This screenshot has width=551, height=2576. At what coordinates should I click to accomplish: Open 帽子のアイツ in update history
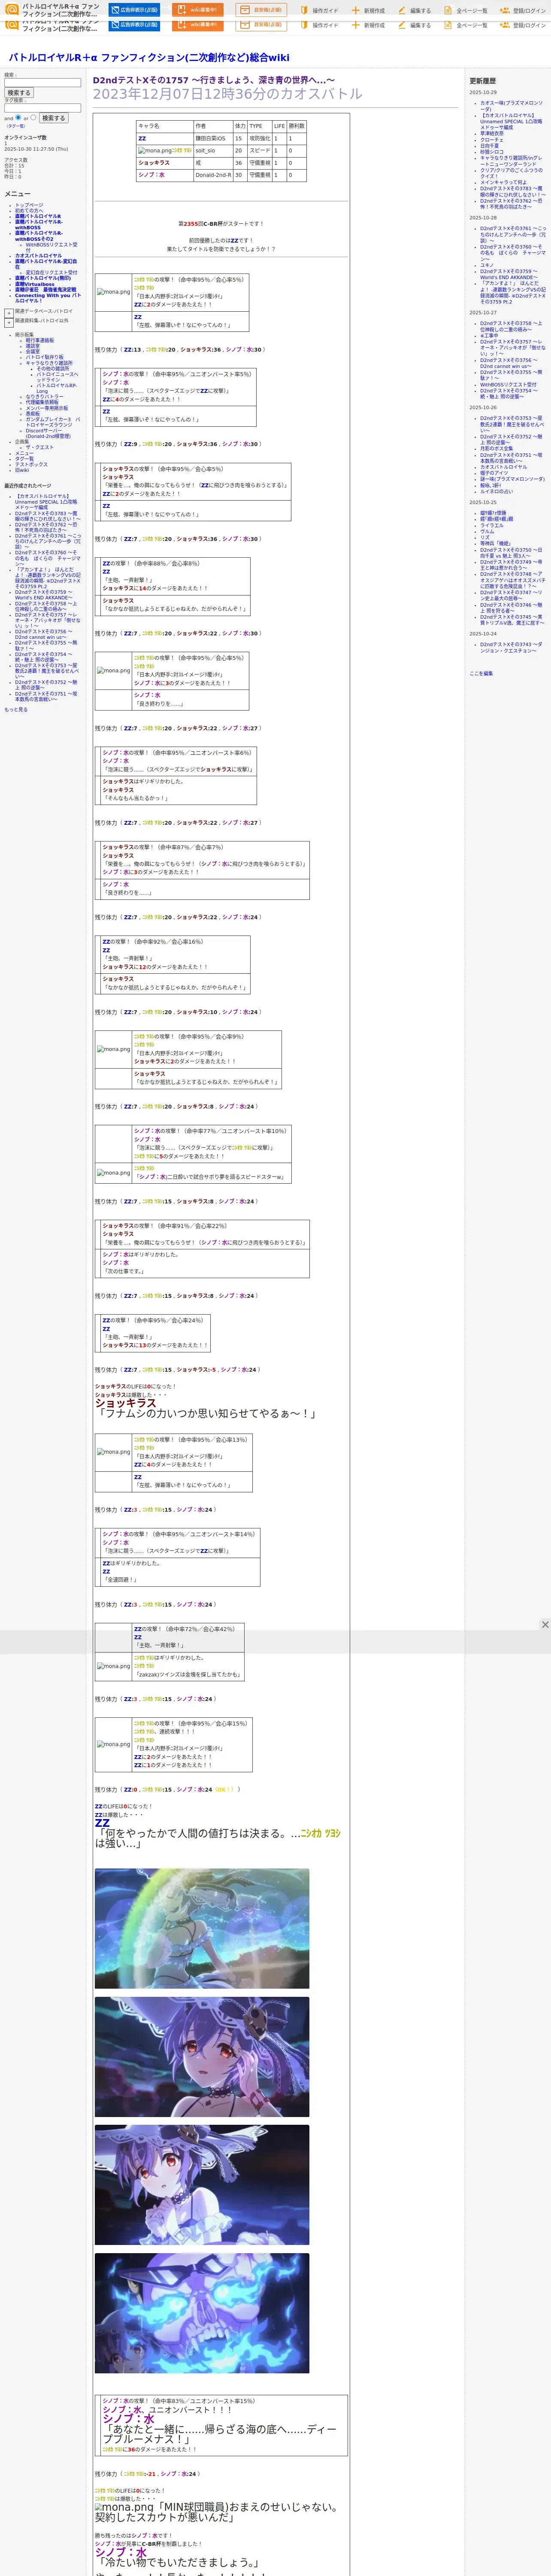(x=494, y=473)
